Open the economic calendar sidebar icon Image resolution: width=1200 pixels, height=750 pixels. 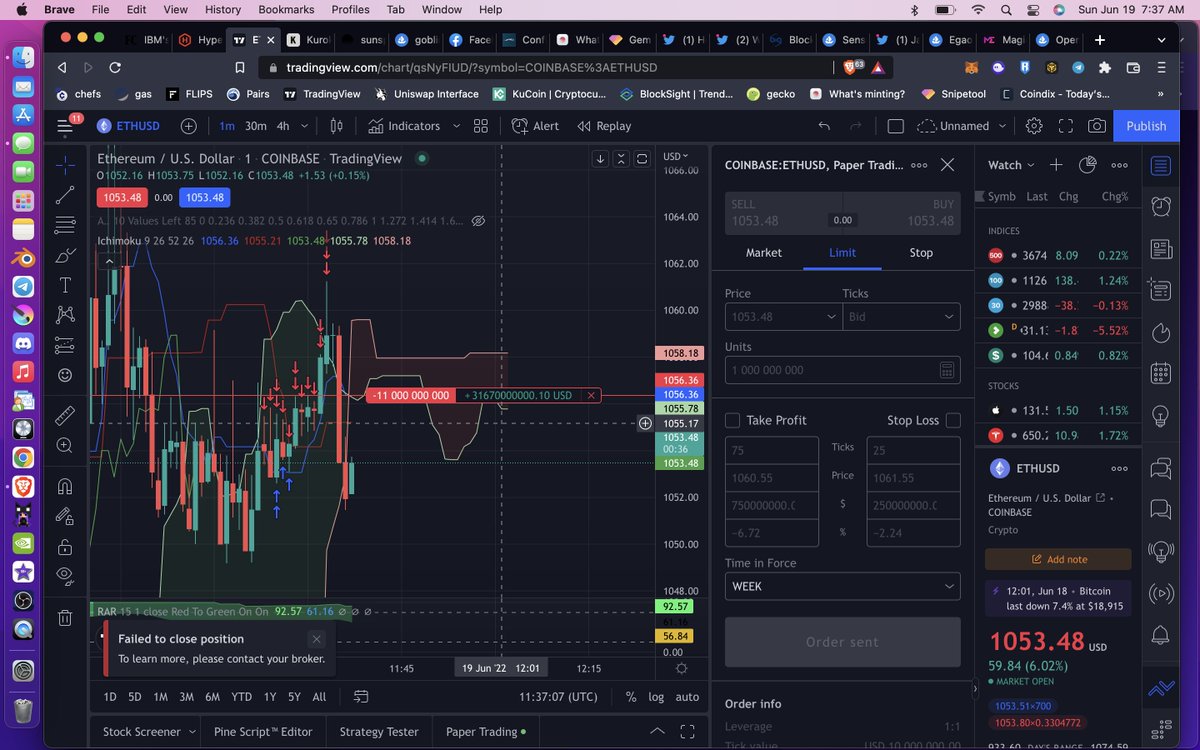1160,374
